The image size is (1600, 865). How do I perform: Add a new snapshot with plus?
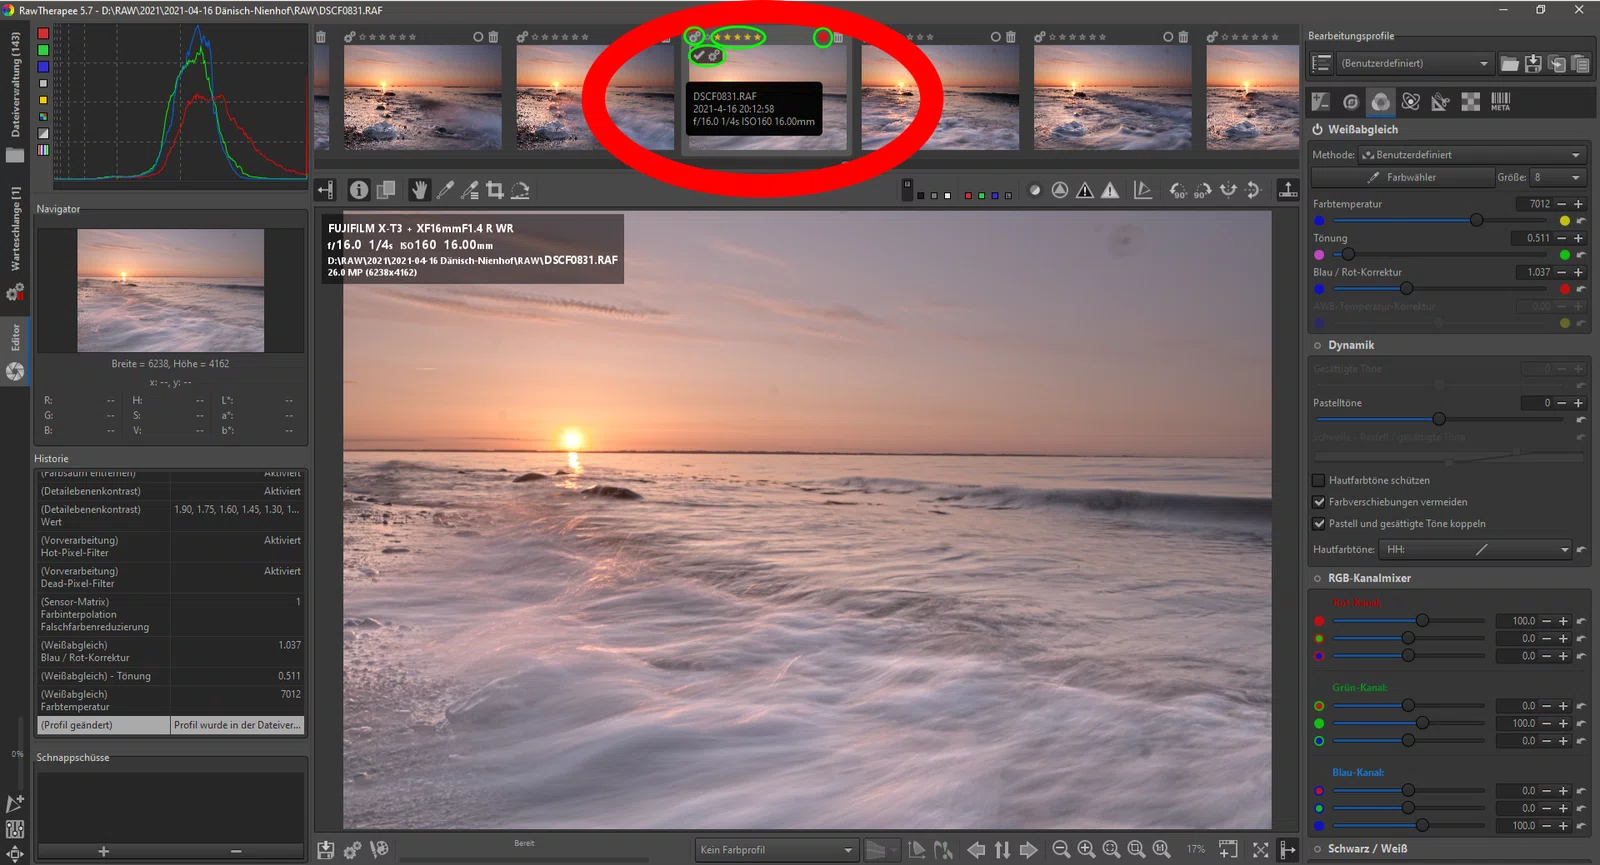click(103, 851)
